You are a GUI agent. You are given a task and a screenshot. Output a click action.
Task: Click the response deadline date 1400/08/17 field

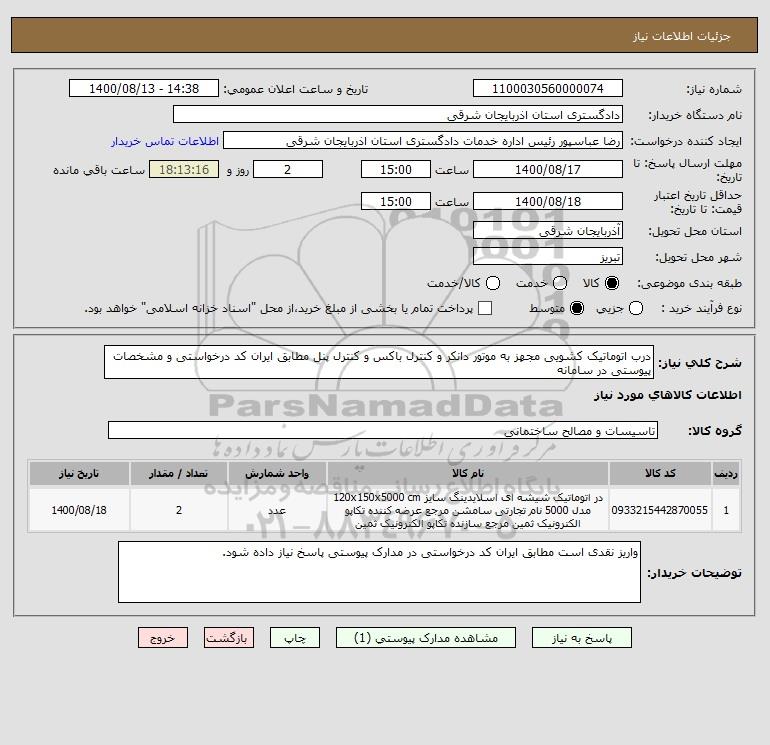pyautogui.click(x=548, y=169)
